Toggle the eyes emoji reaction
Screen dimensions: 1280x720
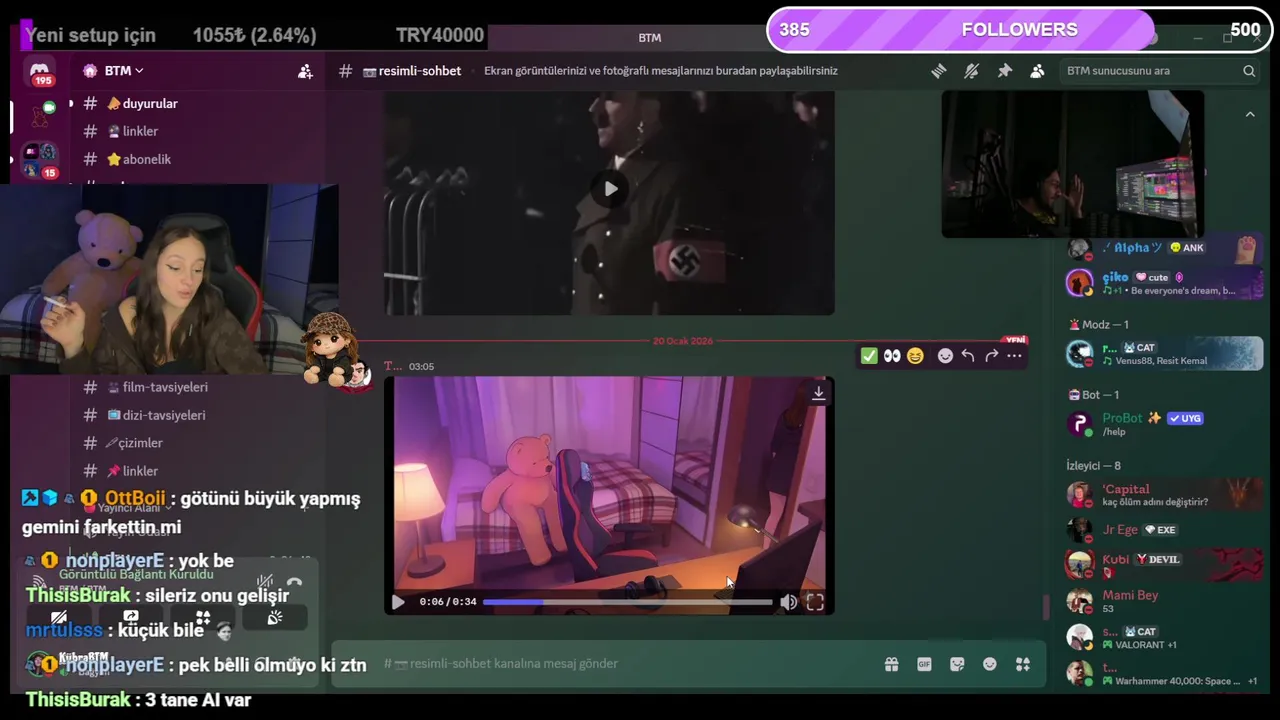[891, 356]
